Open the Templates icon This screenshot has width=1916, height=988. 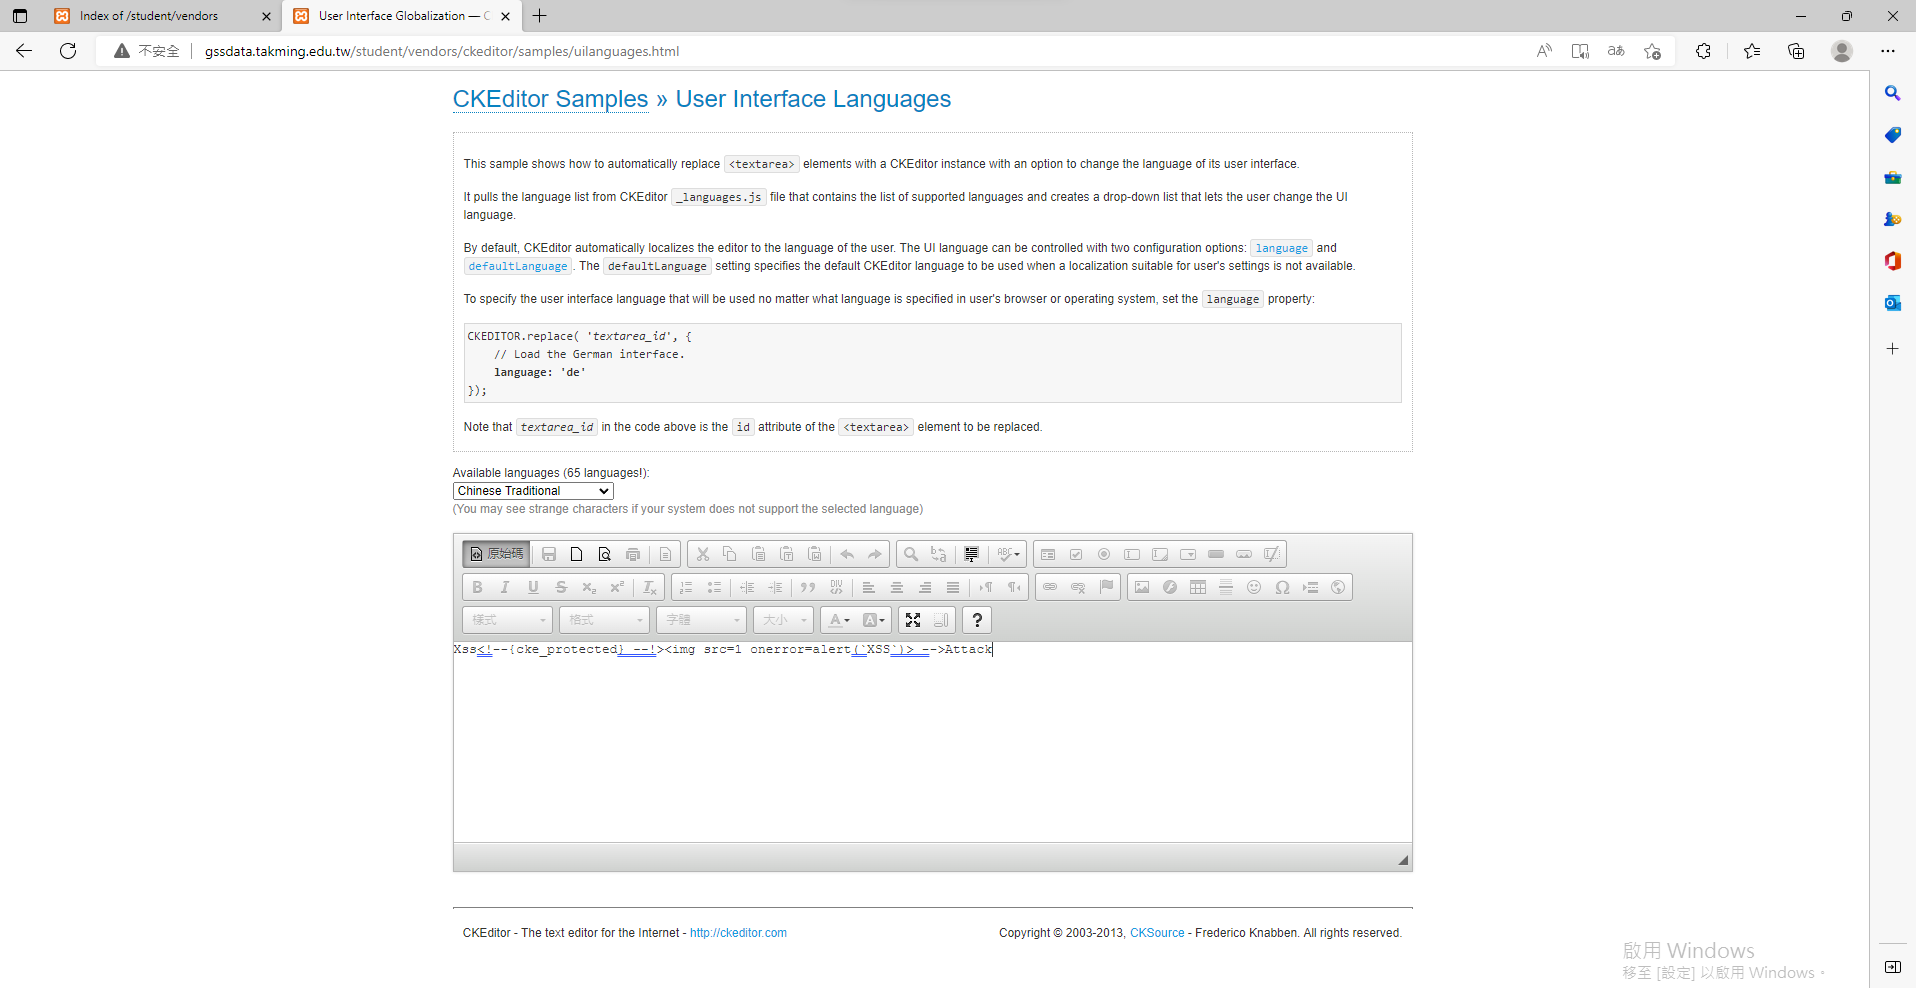pyautogui.click(x=666, y=554)
